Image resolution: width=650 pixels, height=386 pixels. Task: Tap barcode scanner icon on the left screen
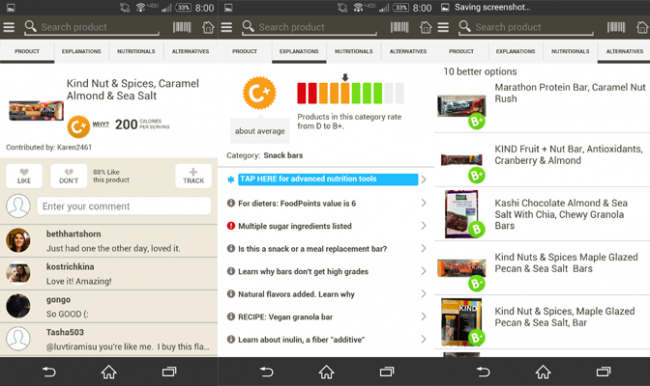point(182,27)
